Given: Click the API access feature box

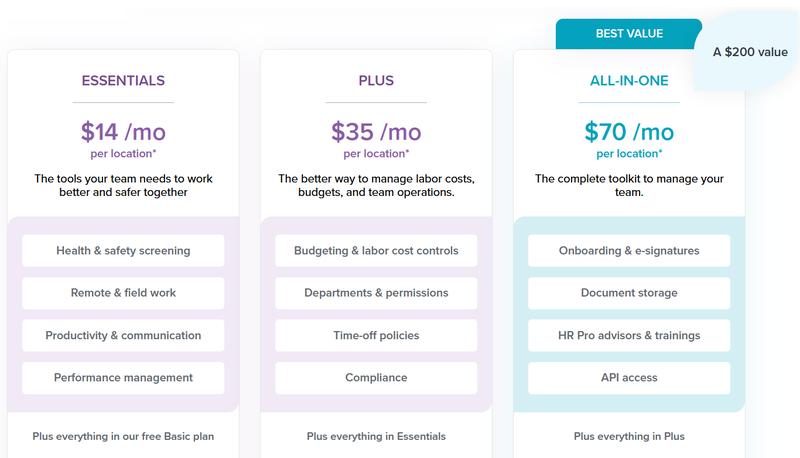Looking at the screenshot, I should pyautogui.click(x=629, y=377).
